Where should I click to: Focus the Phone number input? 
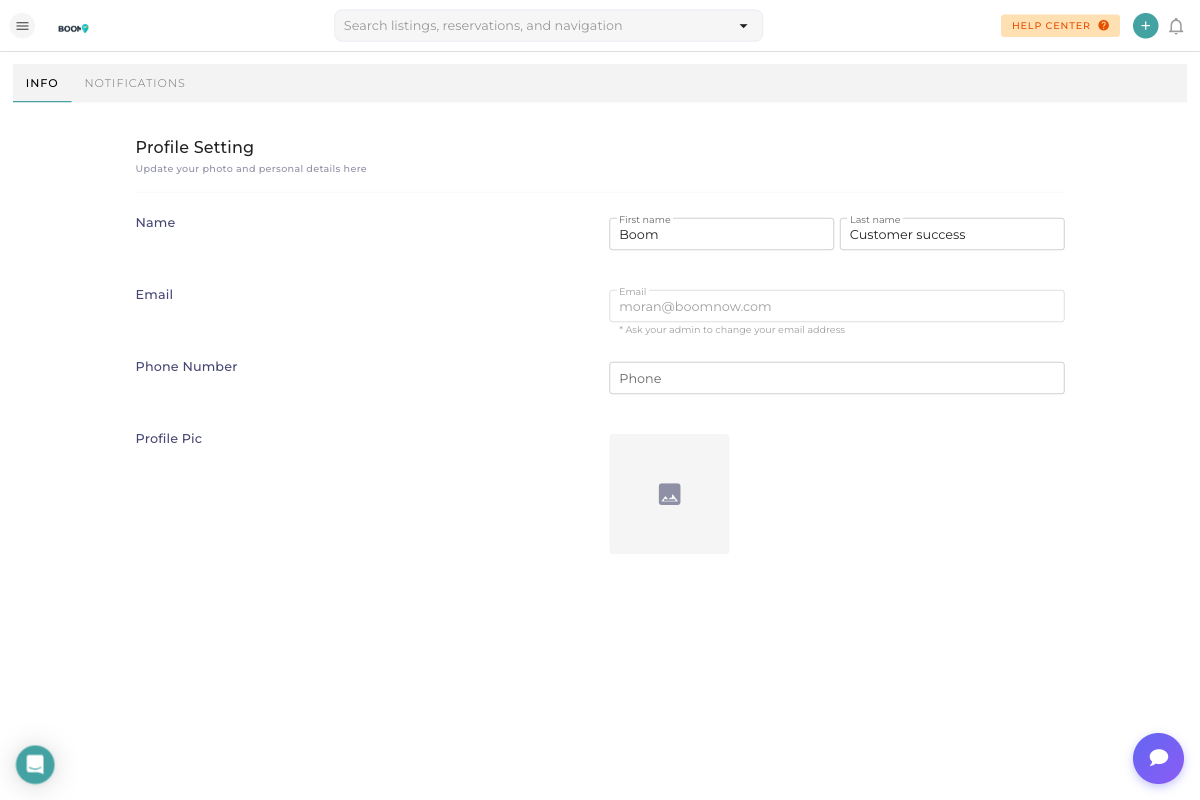pos(836,378)
